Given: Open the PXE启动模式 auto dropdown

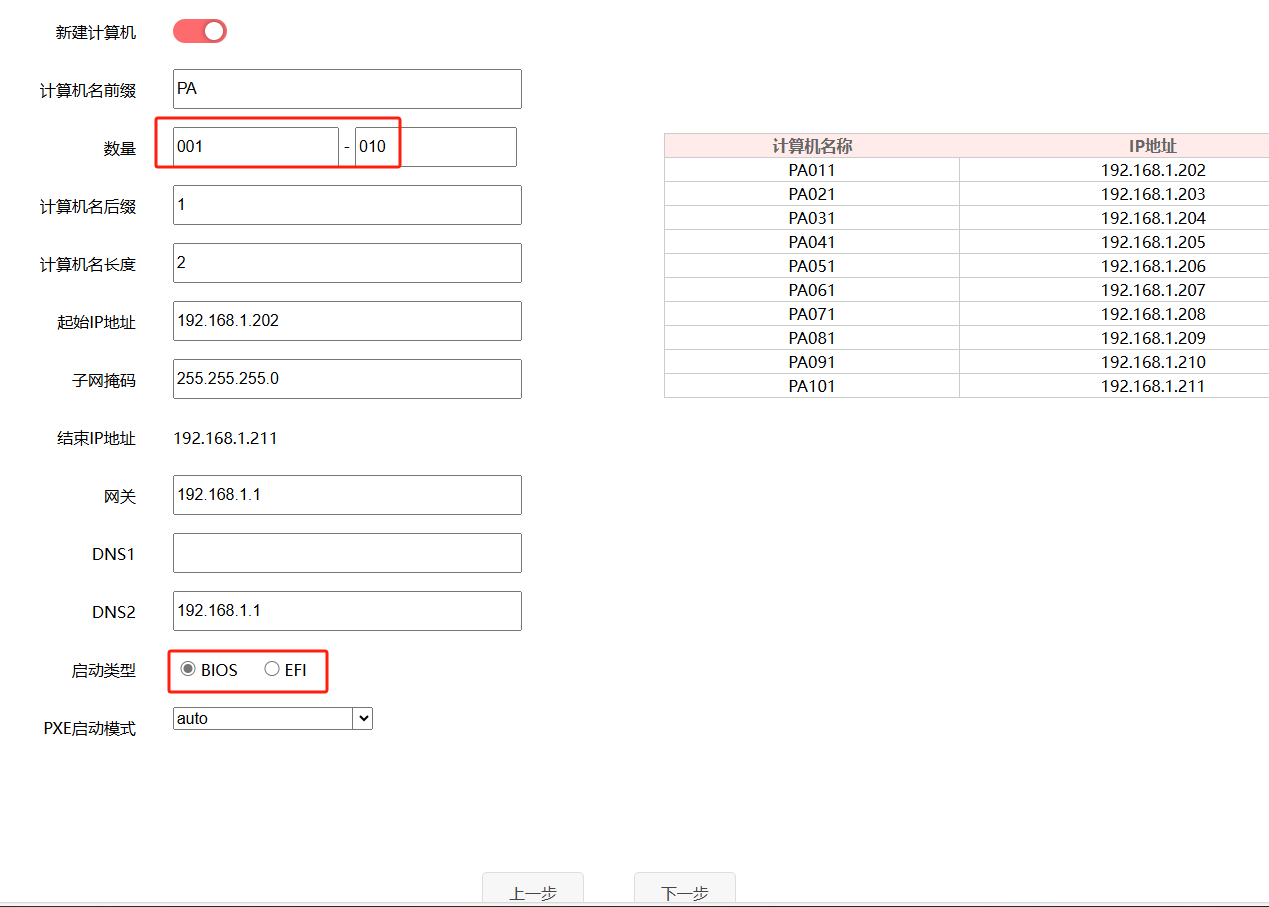Looking at the screenshot, I should [x=272, y=718].
